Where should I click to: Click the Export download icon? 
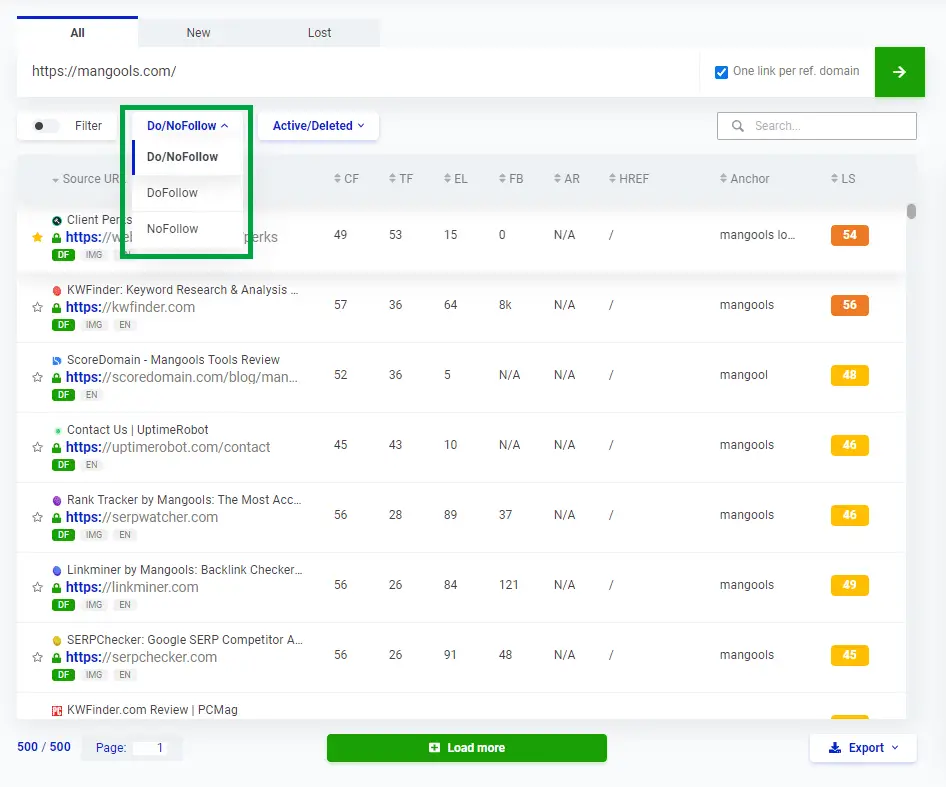coord(834,748)
